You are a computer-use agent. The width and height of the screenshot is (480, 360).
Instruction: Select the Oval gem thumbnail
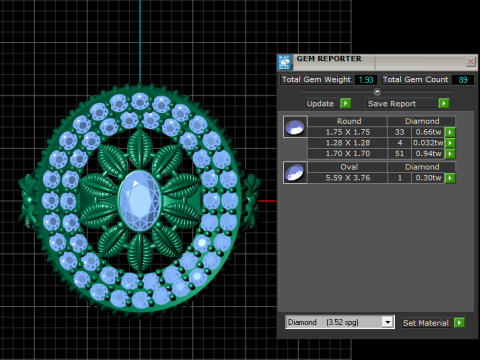coord(295,173)
